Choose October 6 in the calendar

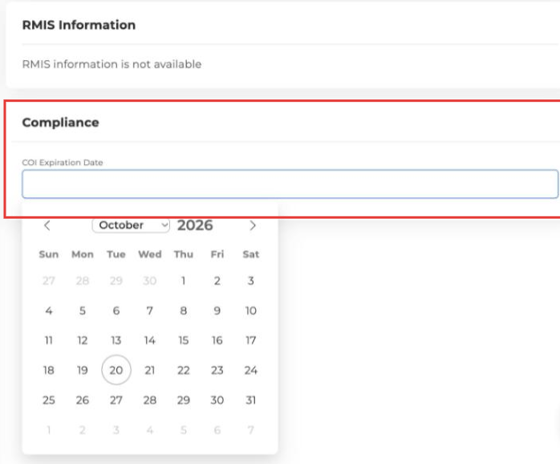116,310
